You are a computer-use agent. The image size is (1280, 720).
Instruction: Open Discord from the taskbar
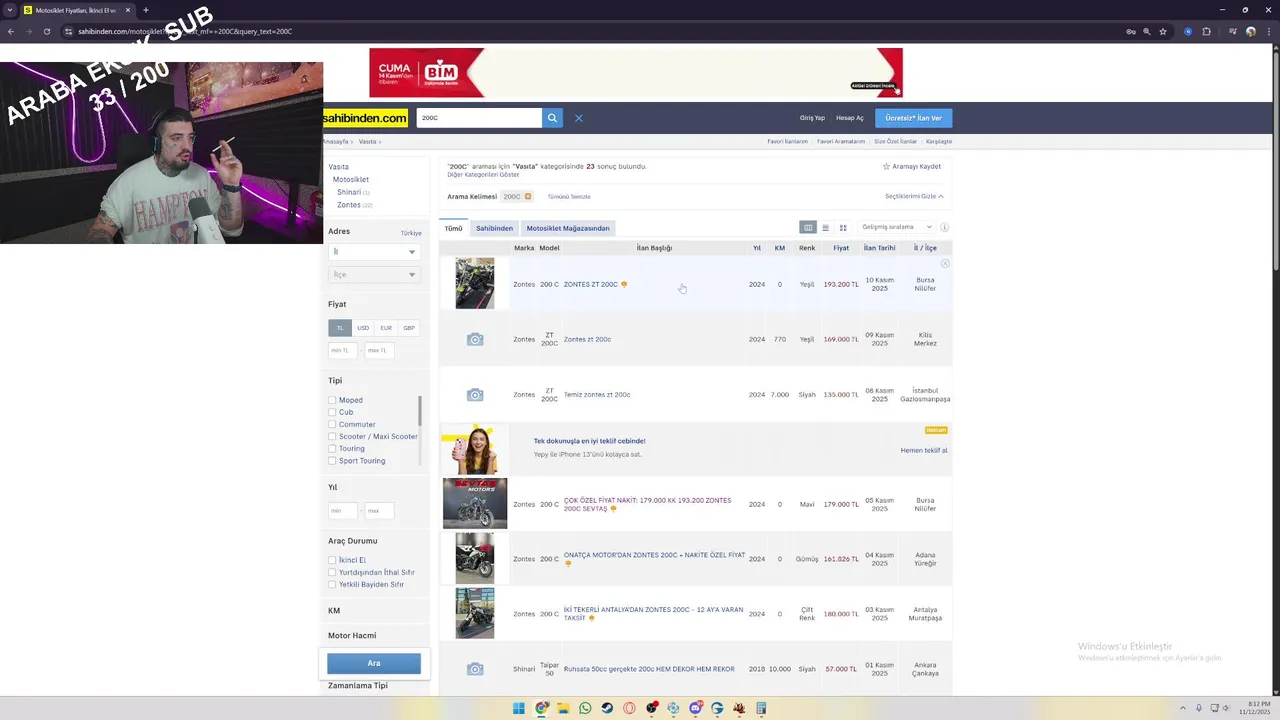pos(695,708)
